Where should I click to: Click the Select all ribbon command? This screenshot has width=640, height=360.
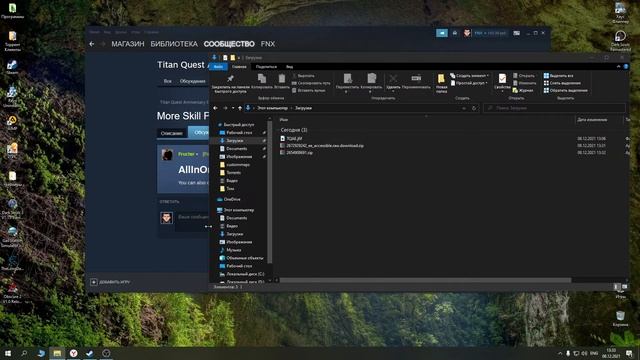point(558,76)
